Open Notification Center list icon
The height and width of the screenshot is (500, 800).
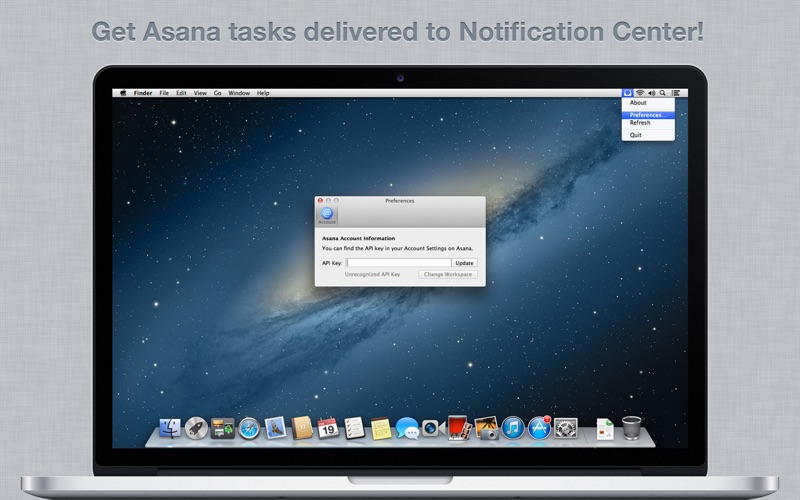(676, 93)
